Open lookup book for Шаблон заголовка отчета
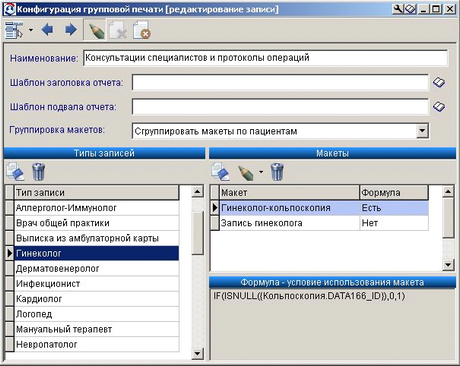The image size is (460, 366). 439,82
